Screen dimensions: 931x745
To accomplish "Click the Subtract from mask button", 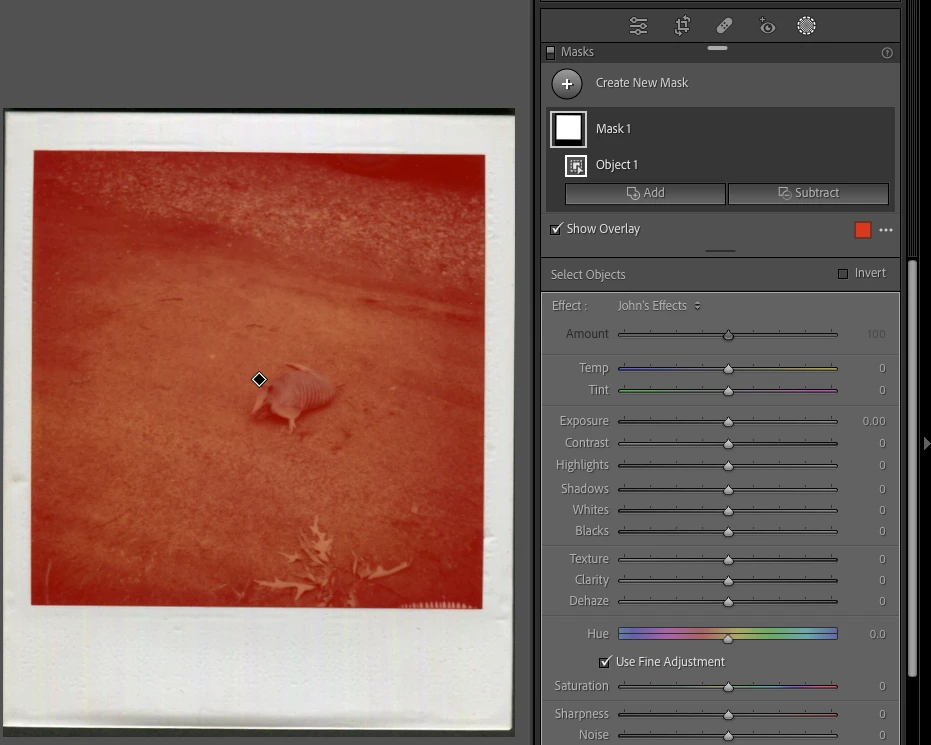I will (x=809, y=193).
